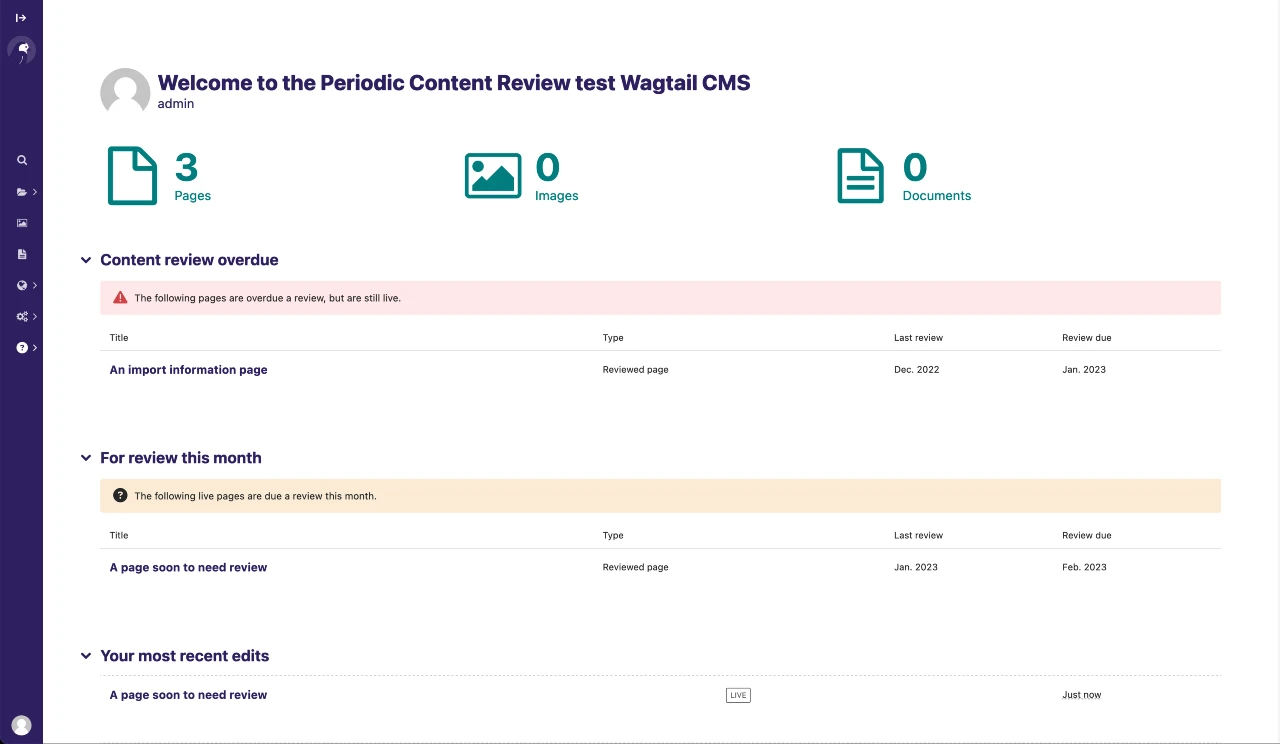Collapse the For review this month section
1280x744 pixels.
(86, 458)
